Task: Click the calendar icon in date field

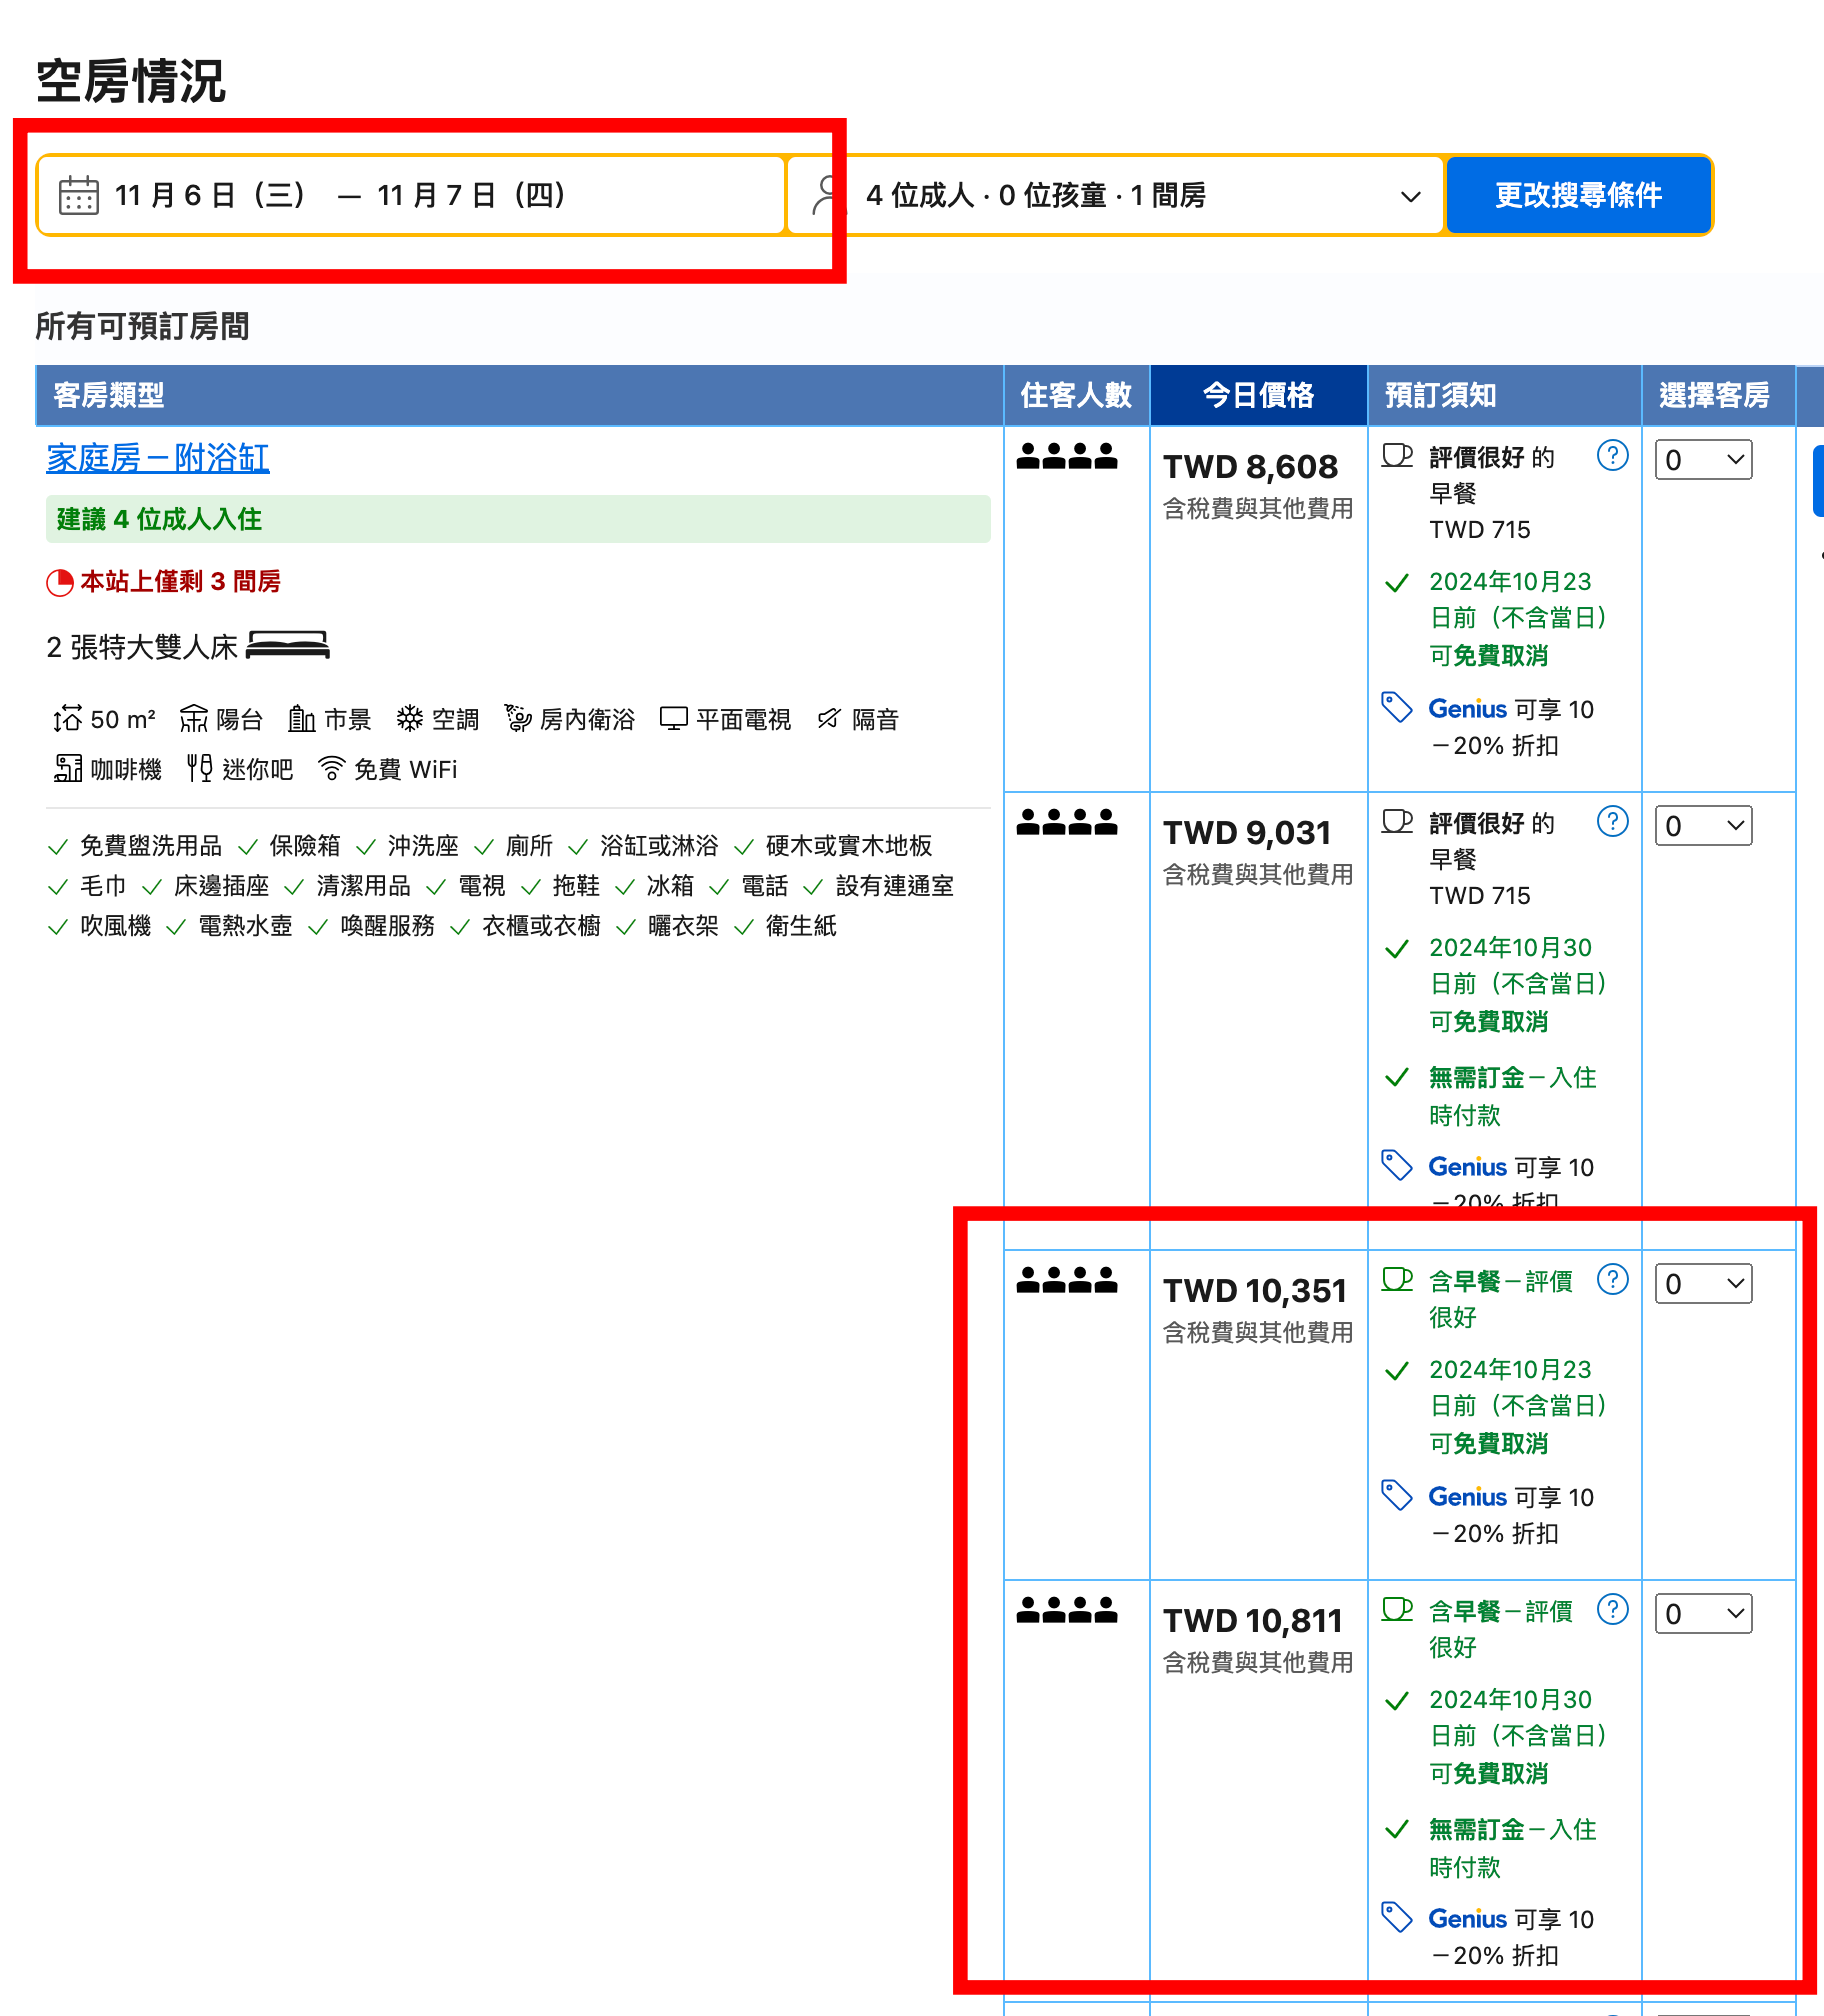Action: click(78, 196)
